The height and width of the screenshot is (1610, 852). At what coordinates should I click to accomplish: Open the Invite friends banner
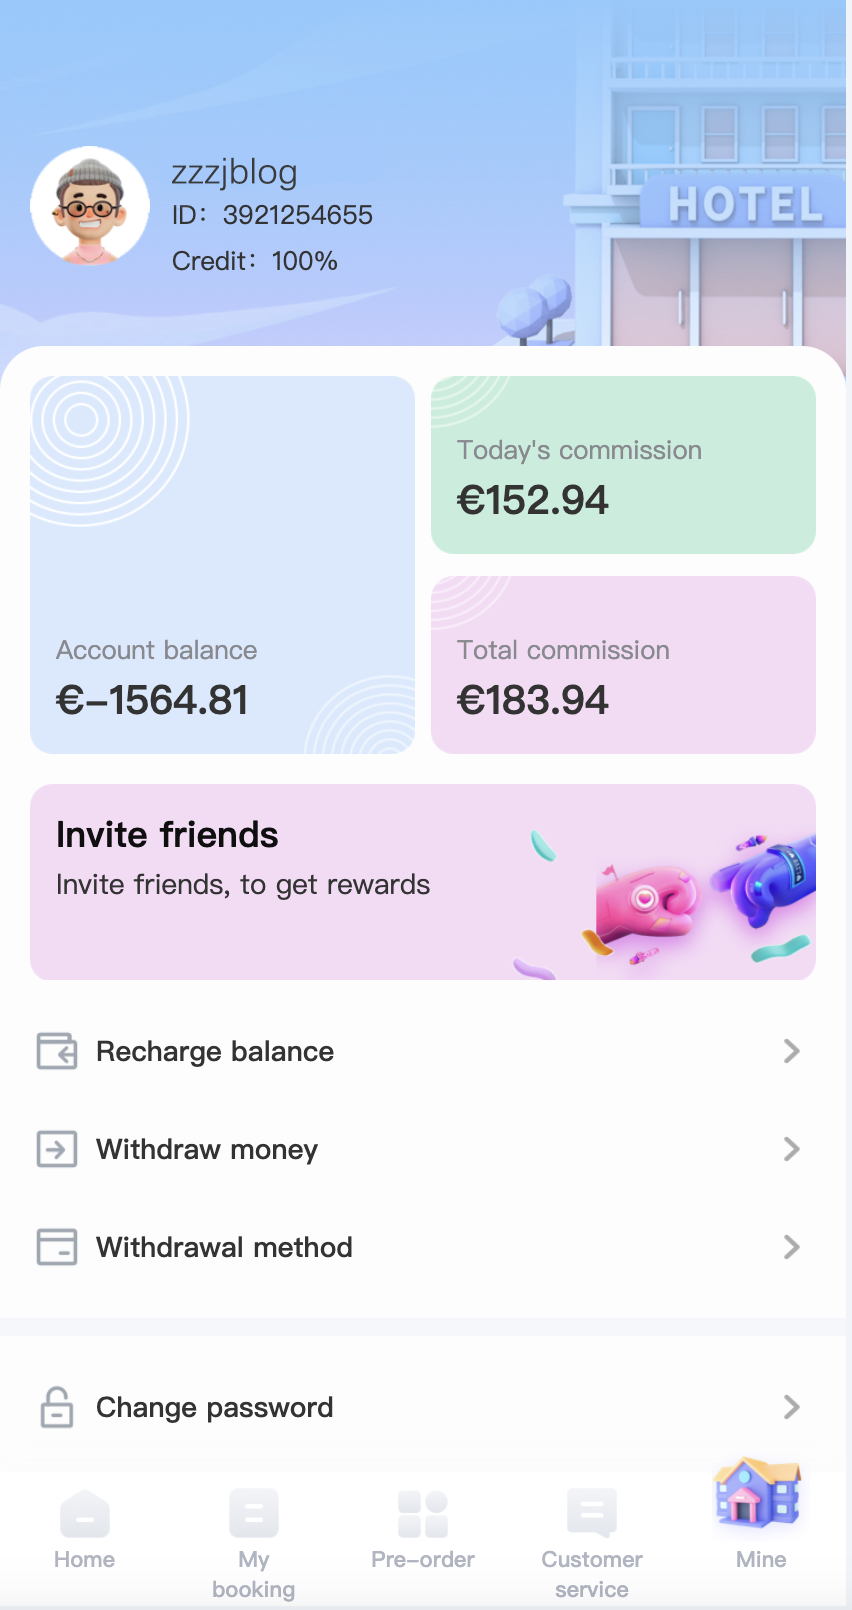tap(423, 882)
